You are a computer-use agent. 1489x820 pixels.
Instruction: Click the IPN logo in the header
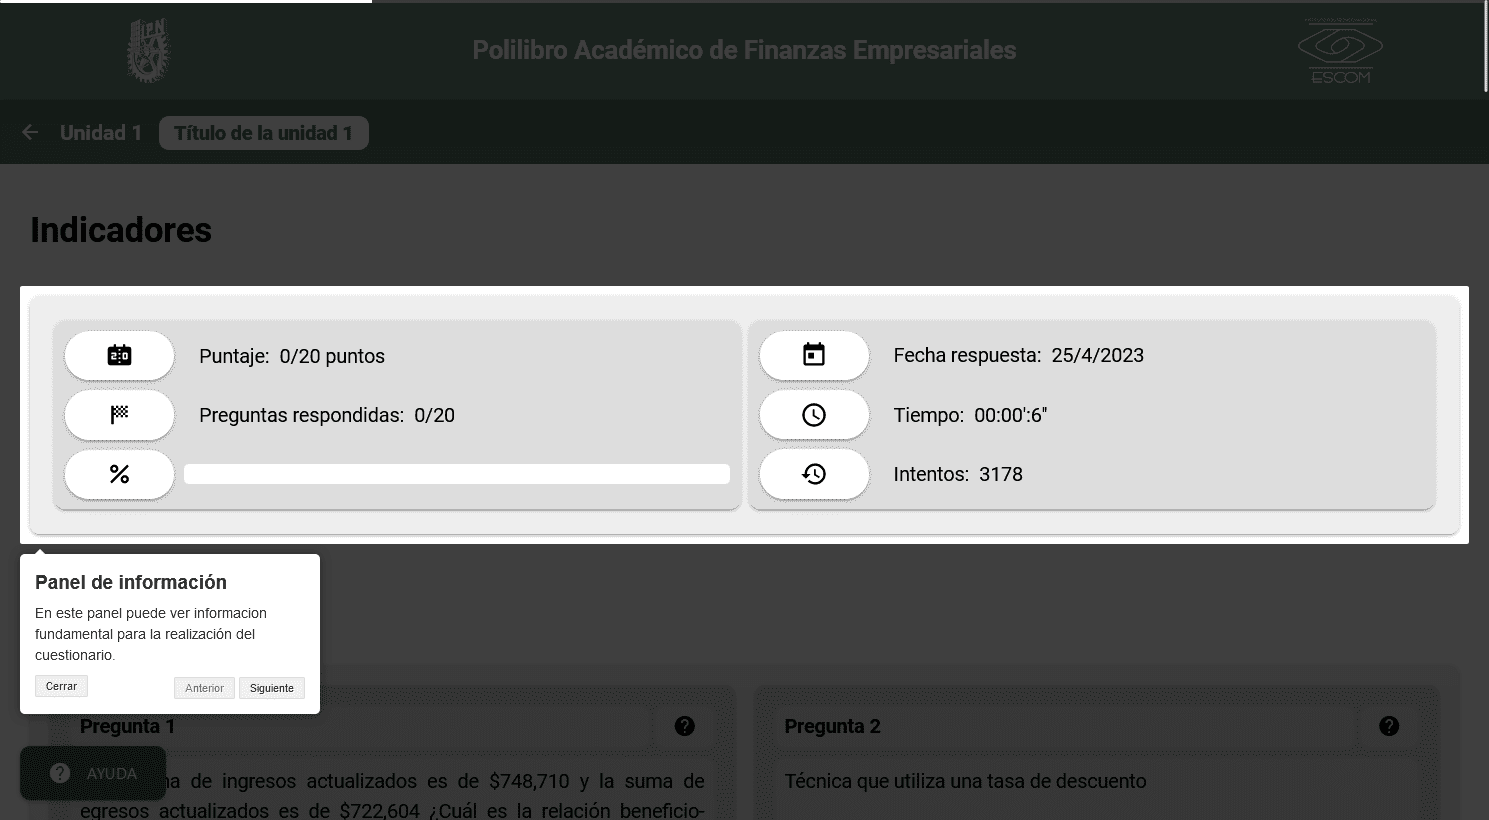click(148, 50)
